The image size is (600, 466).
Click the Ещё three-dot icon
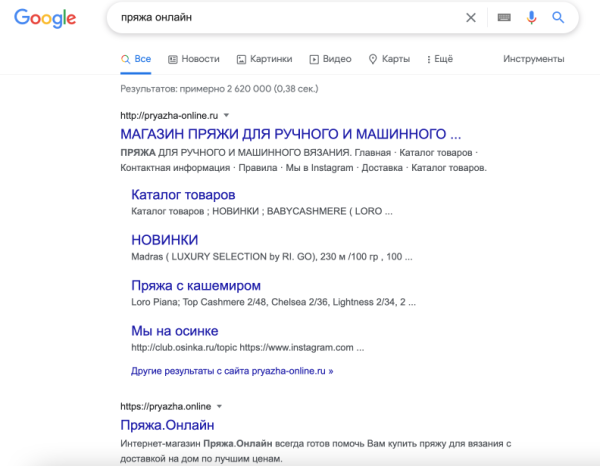tap(429, 59)
